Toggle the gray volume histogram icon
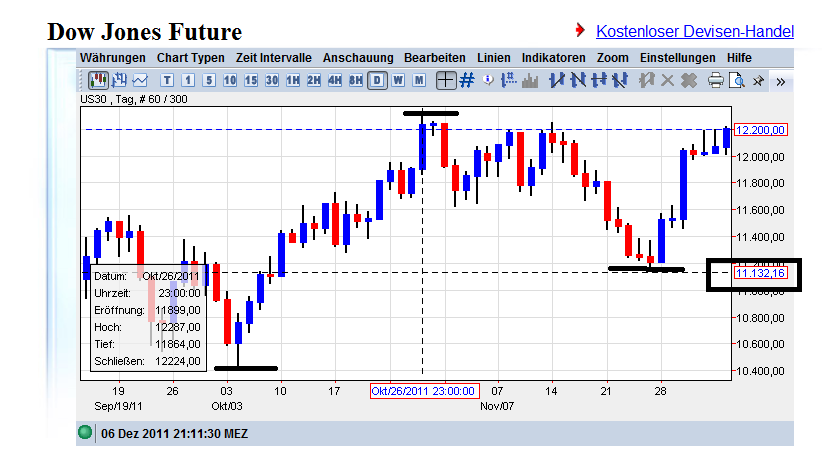 (530, 81)
